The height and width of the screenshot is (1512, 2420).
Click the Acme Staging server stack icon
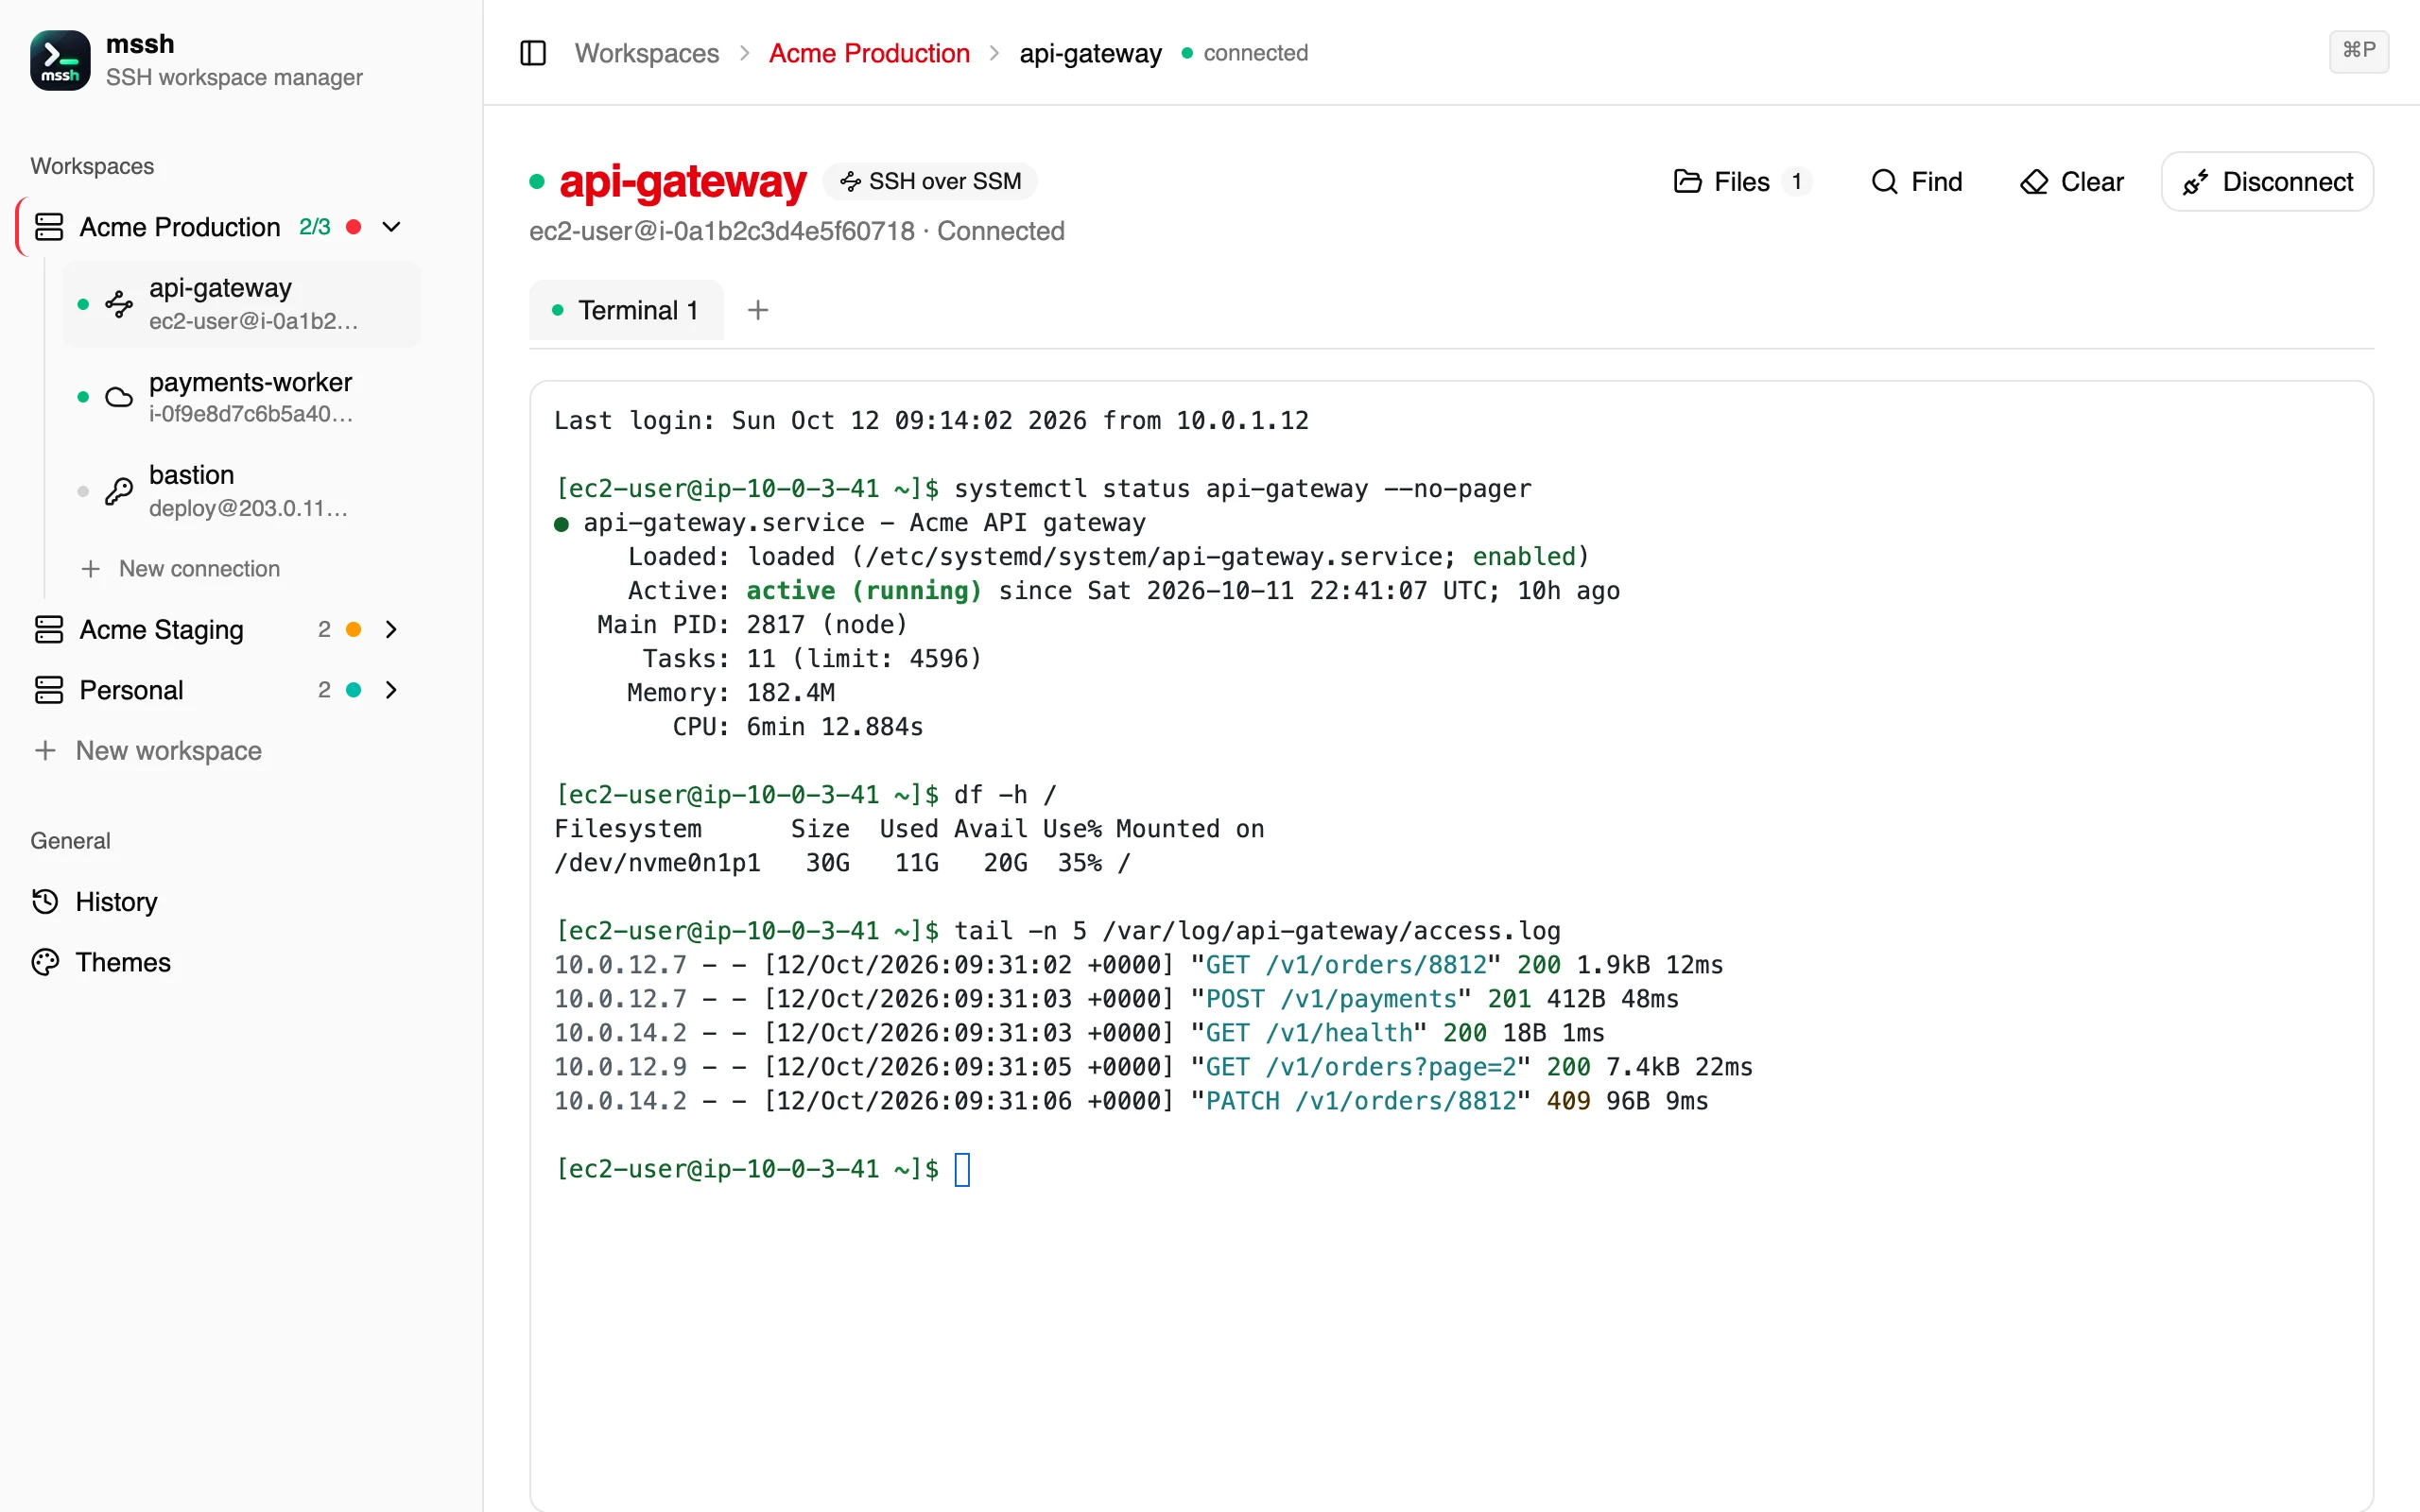point(49,630)
